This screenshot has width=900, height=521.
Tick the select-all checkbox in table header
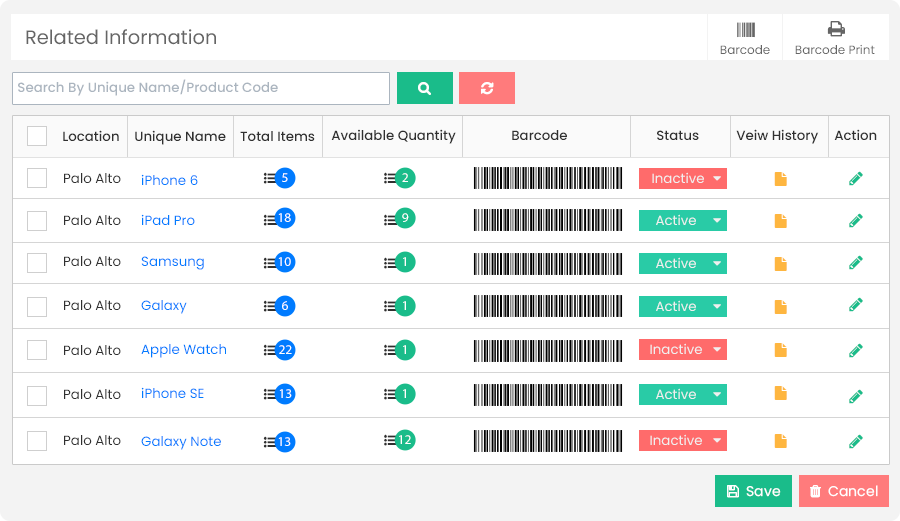(x=37, y=136)
